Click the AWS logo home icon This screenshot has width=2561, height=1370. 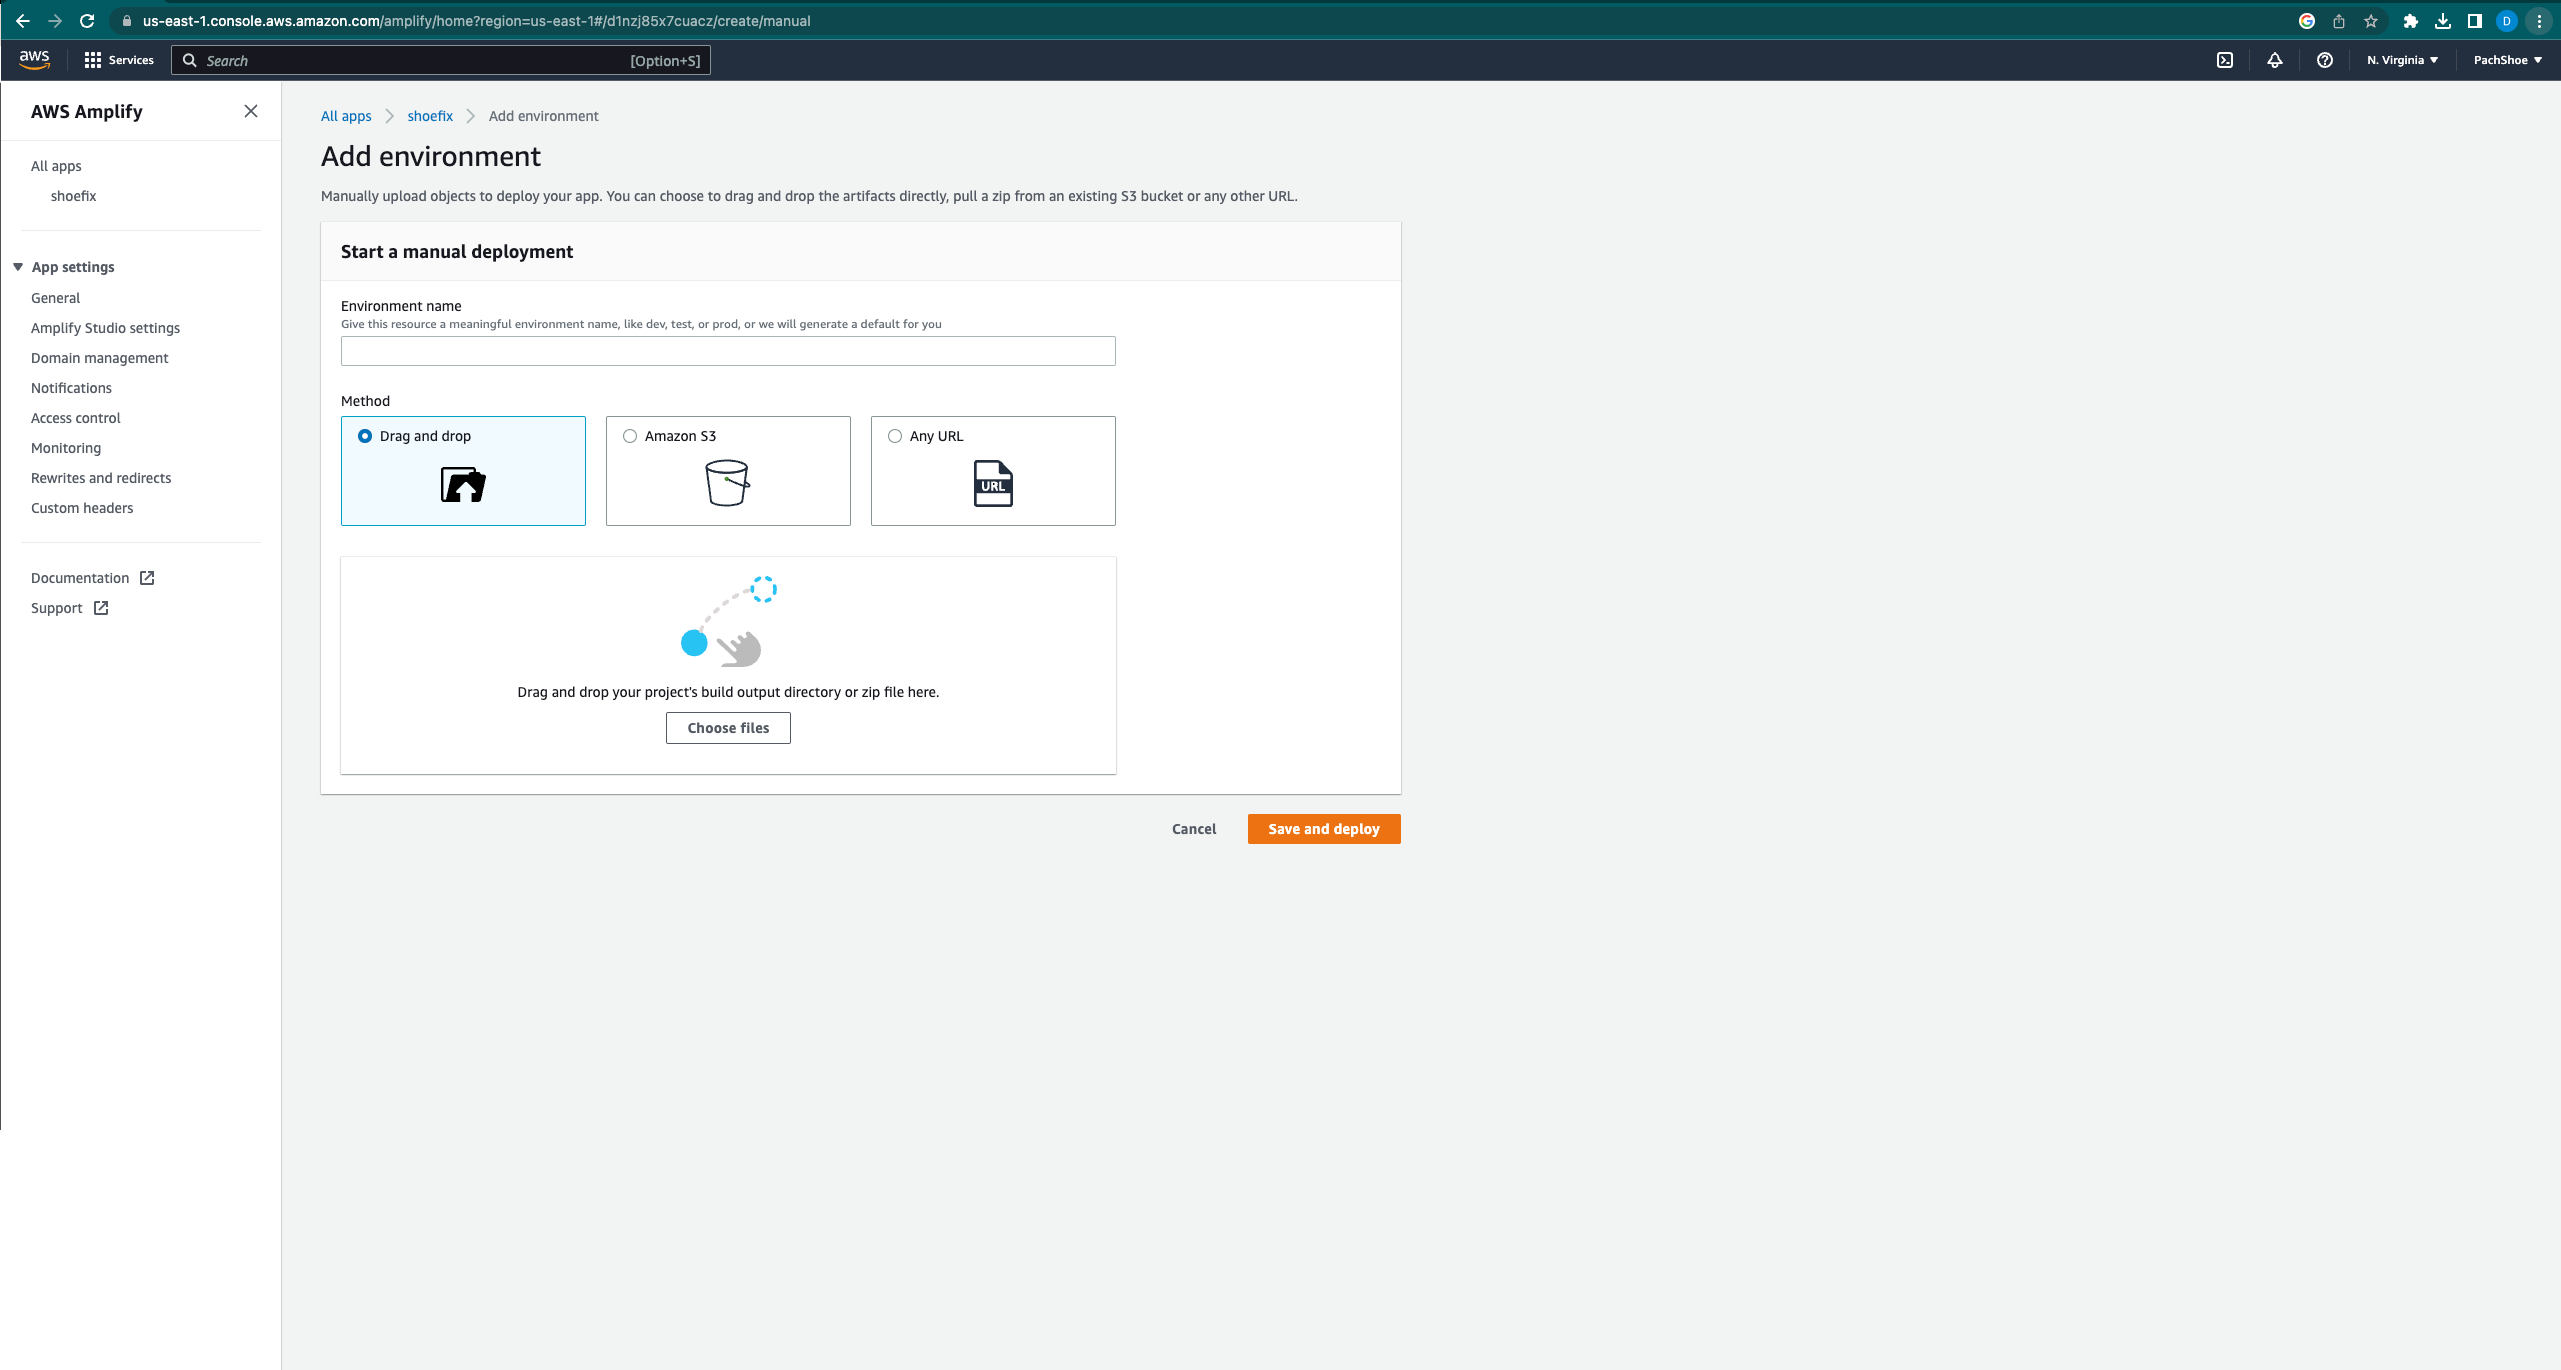point(34,60)
